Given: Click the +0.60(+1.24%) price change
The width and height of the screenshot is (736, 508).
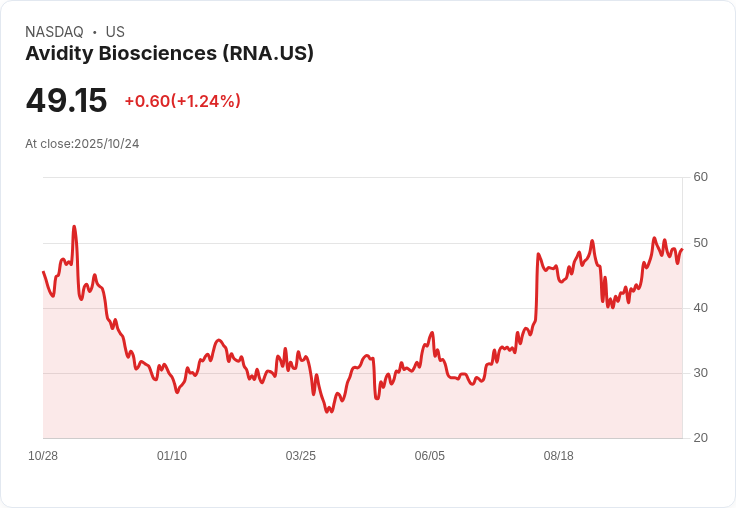Looking at the screenshot, I should [x=183, y=101].
